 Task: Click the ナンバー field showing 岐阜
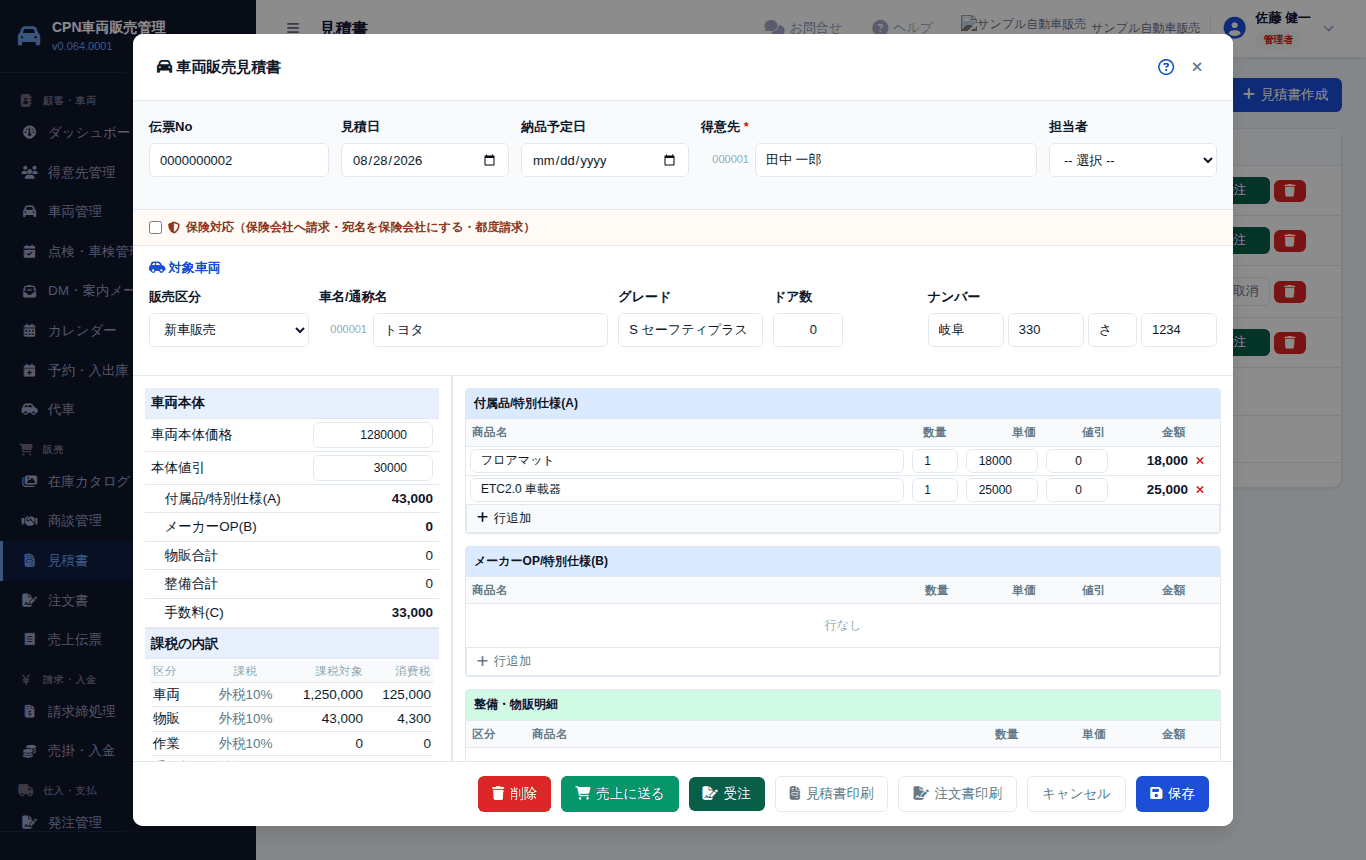pos(966,330)
